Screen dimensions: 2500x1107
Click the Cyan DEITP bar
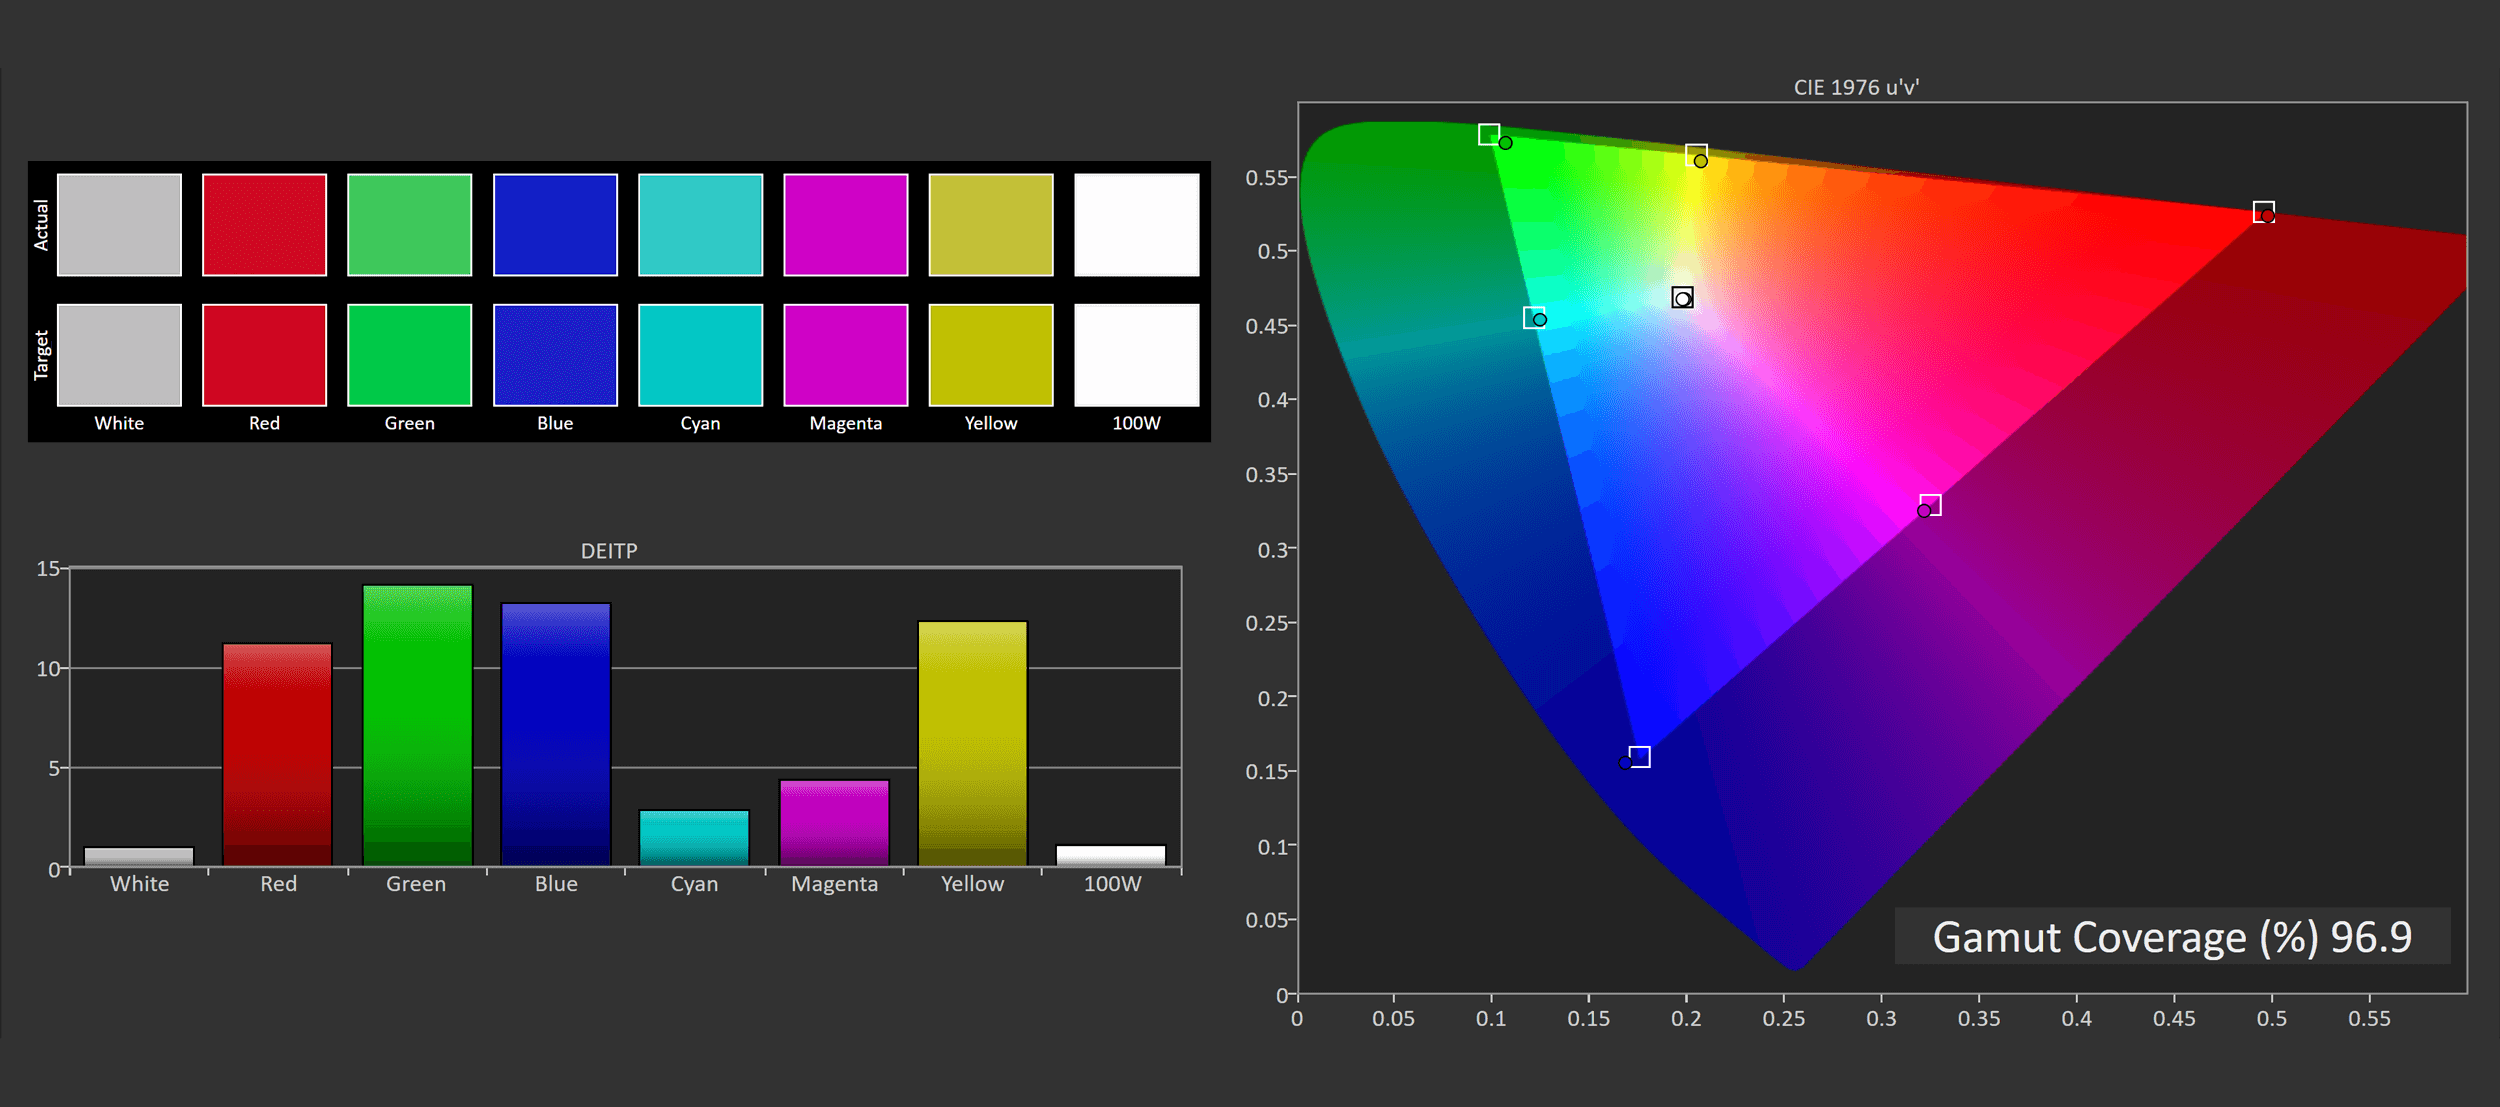pyautogui.click(x=694, y=838)
